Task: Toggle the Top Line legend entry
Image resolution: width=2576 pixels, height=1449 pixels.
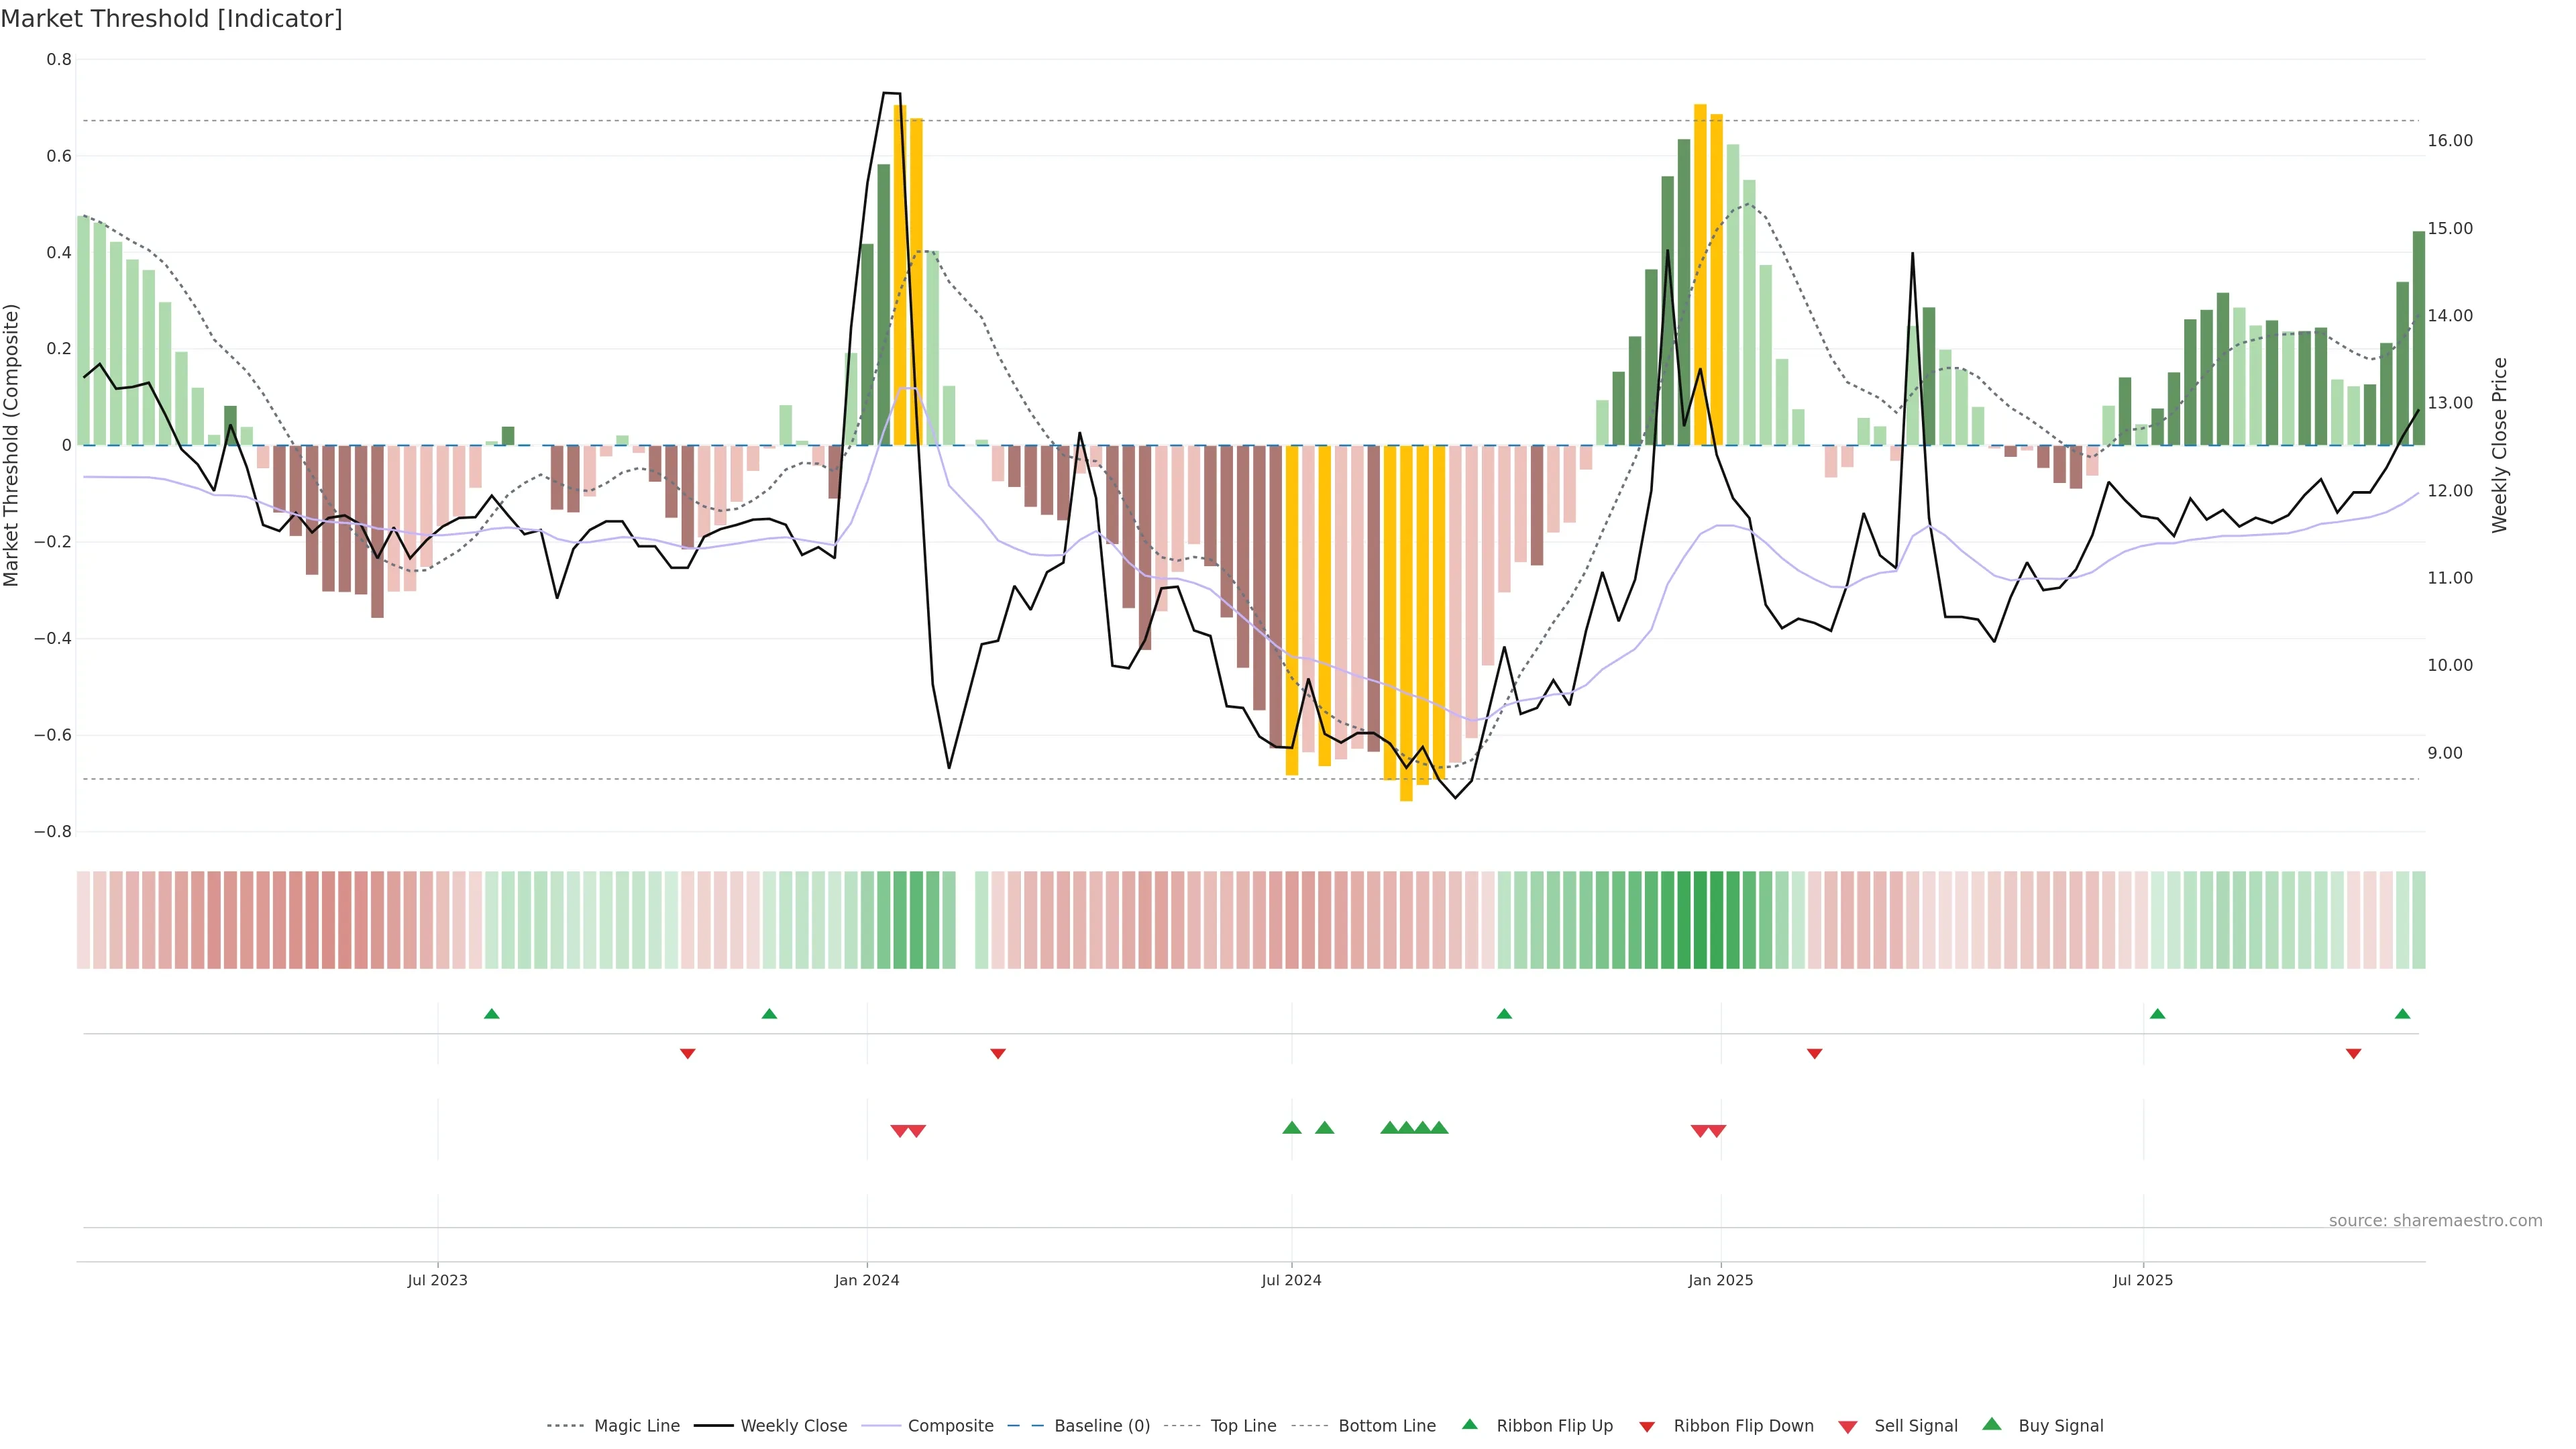Action: point(1243,1426)
